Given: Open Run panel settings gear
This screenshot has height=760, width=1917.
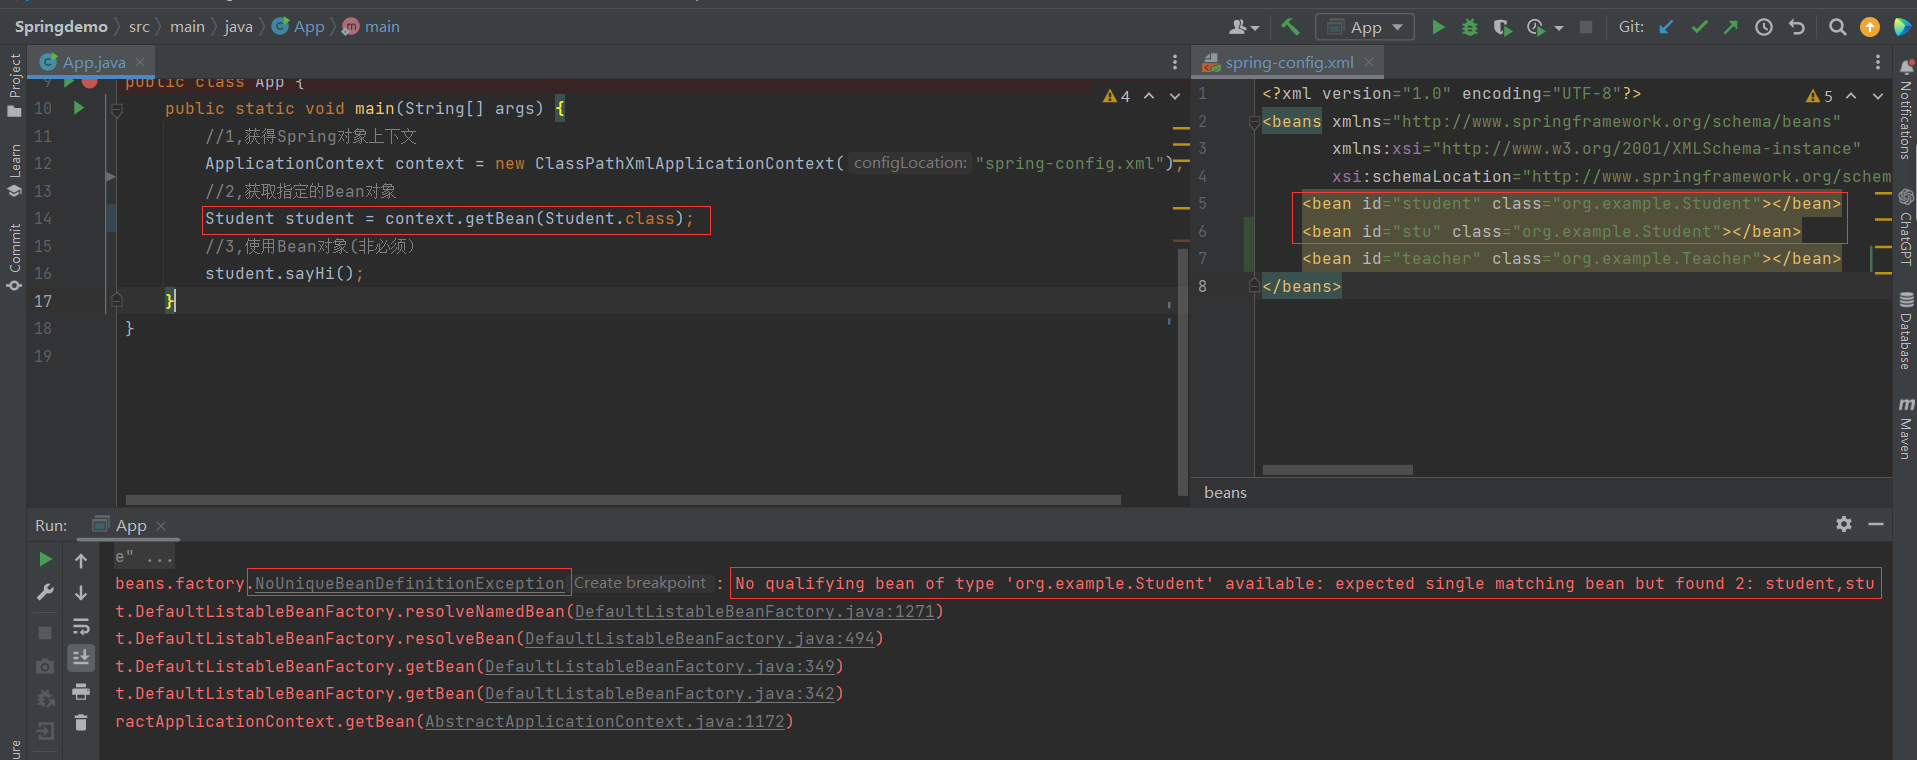Looking at the screenshot, I should tap(1844, 524).
